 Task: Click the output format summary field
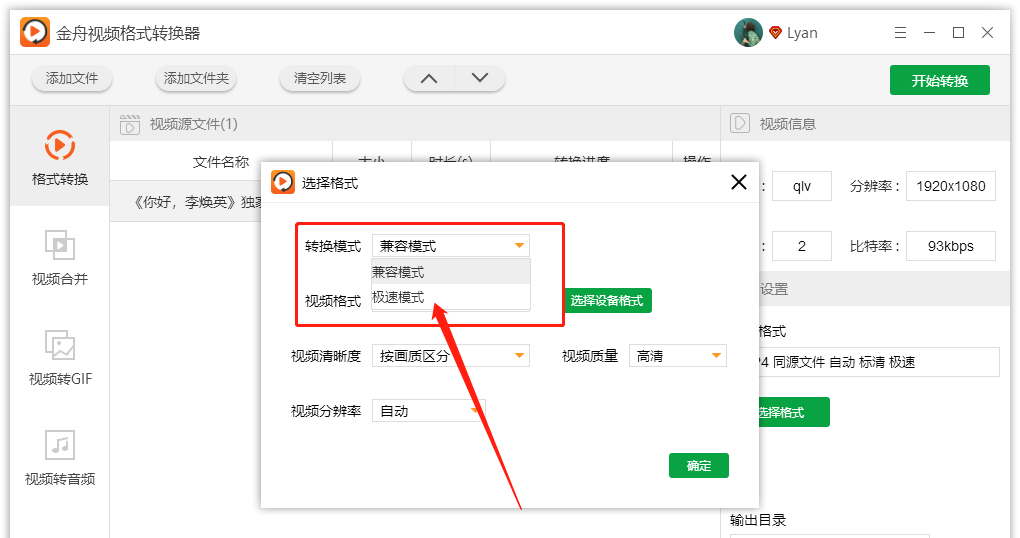878,362
